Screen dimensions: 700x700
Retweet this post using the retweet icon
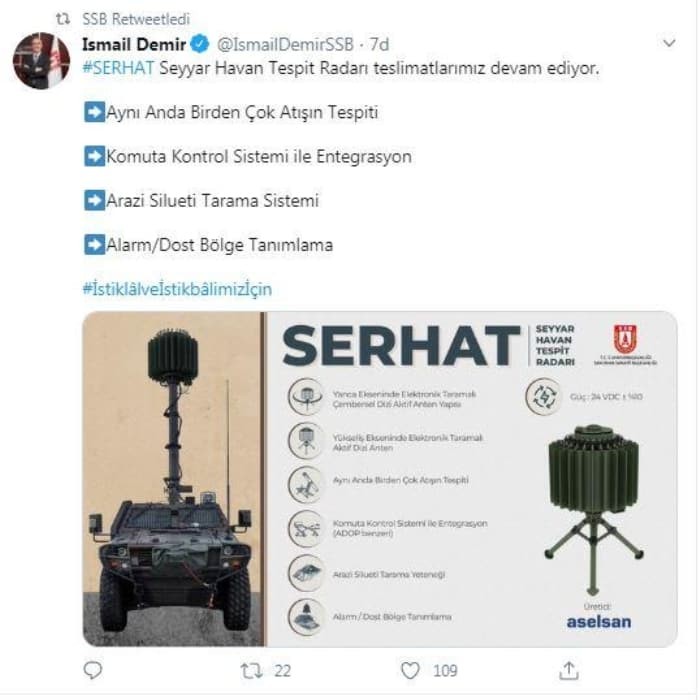pyautogui.click(x=252, y=671)
